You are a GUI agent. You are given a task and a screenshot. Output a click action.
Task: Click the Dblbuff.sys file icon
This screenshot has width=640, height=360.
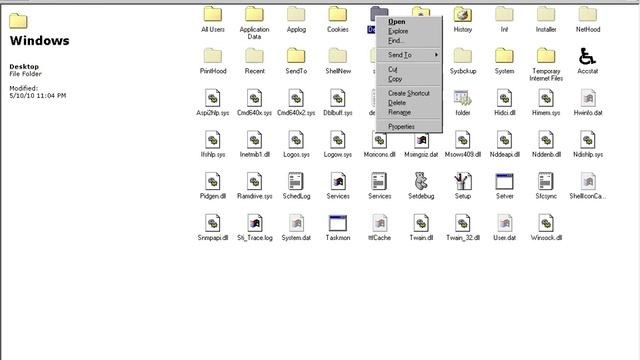(338, 98)
